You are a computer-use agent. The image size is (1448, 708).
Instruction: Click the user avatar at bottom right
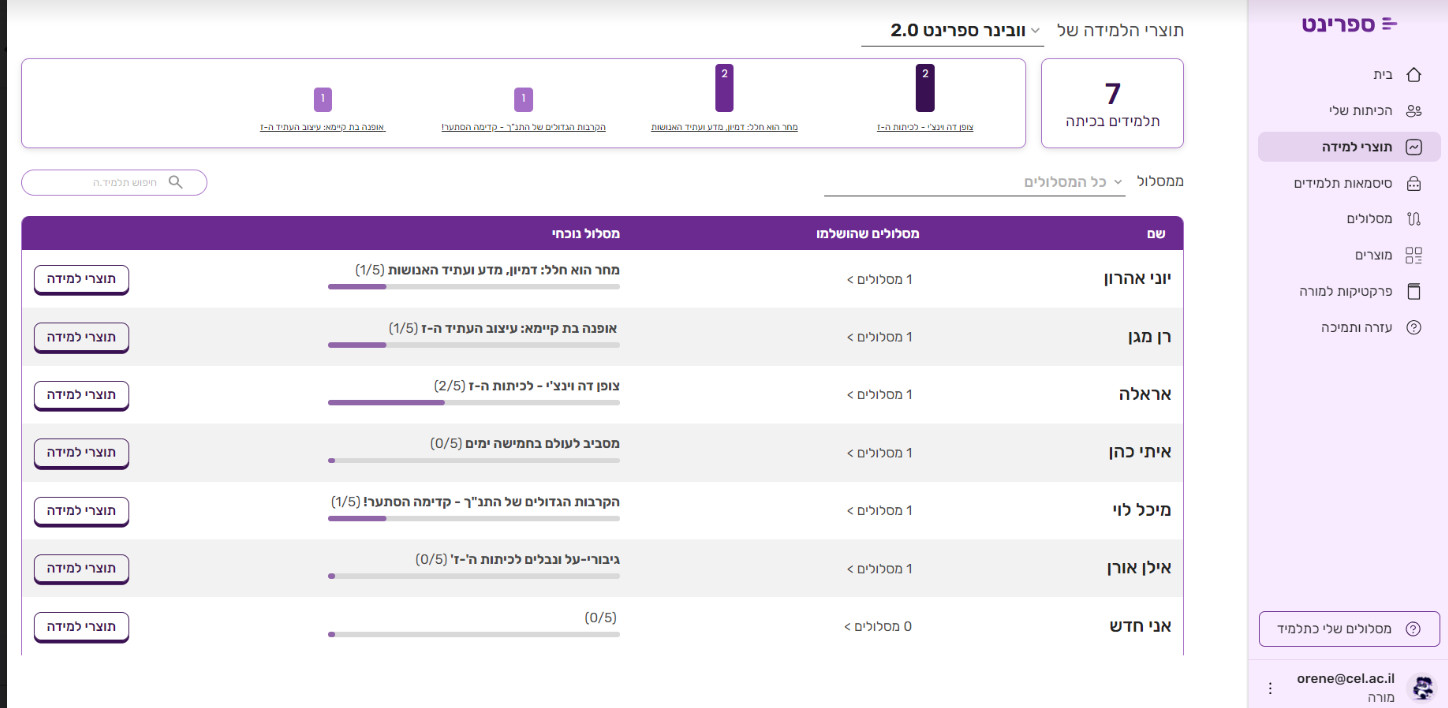(x=1421, y=688)
